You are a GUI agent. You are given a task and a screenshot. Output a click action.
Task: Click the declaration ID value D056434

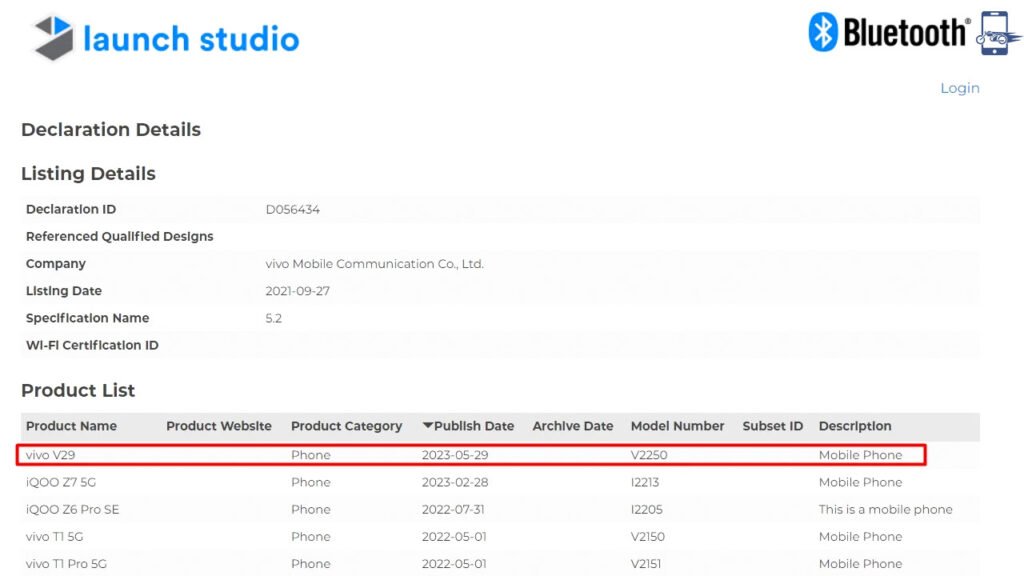293,210
